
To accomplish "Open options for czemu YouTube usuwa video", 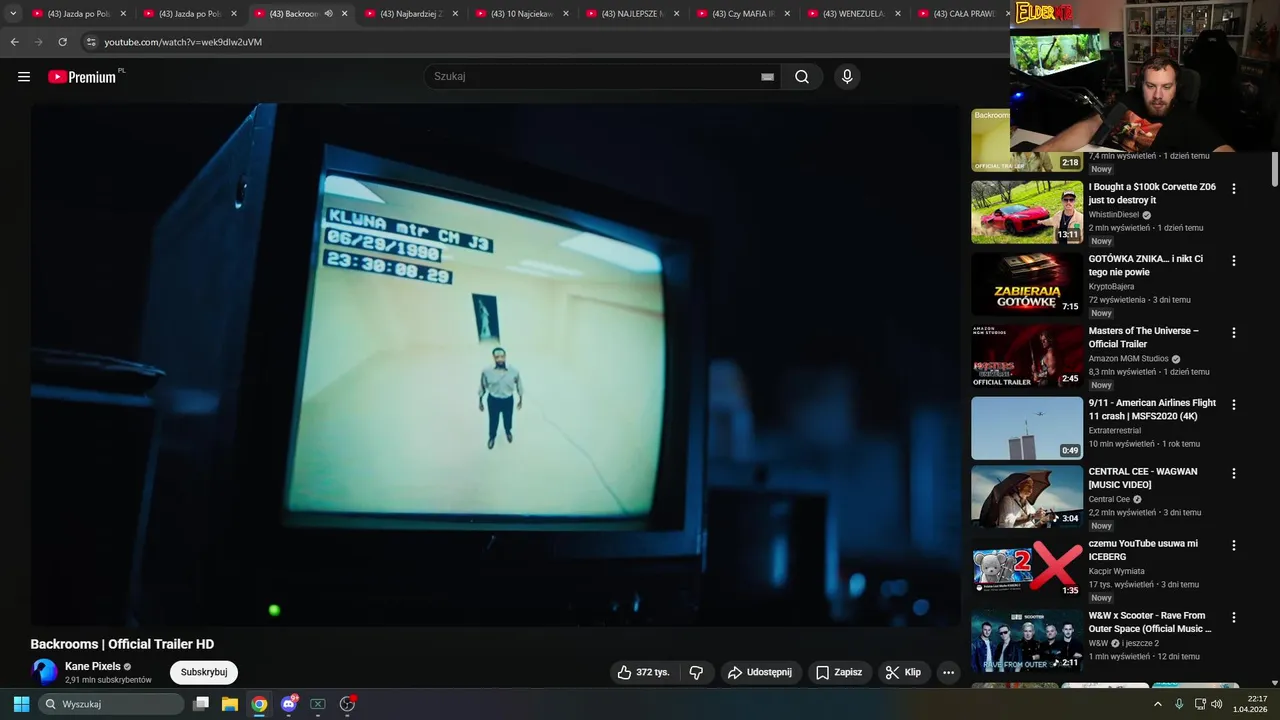I will 1233,545.
